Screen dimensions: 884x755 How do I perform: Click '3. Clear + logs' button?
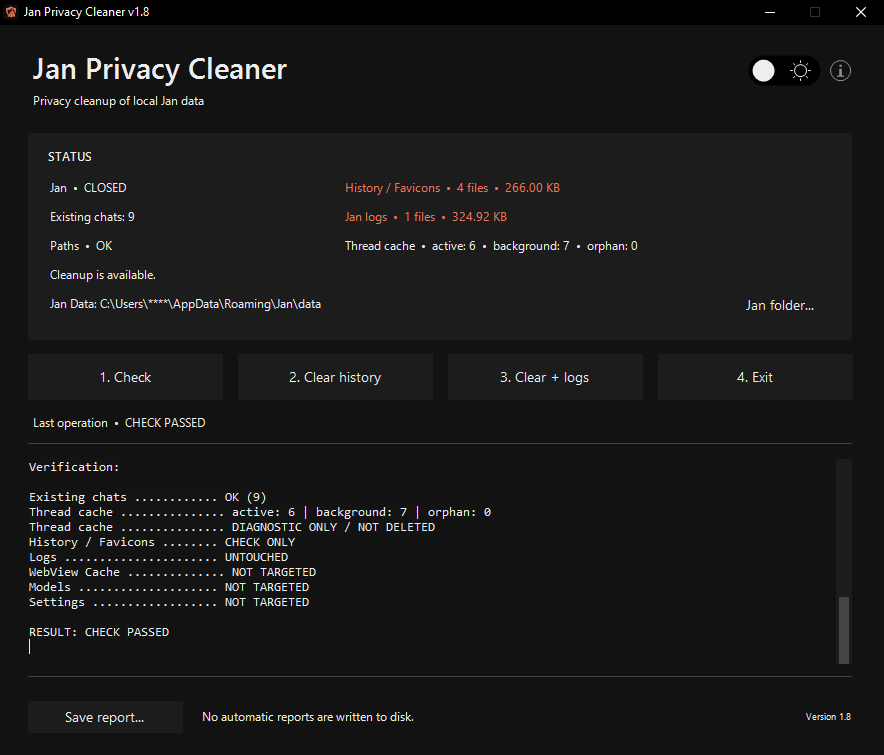tap(545, 377)
